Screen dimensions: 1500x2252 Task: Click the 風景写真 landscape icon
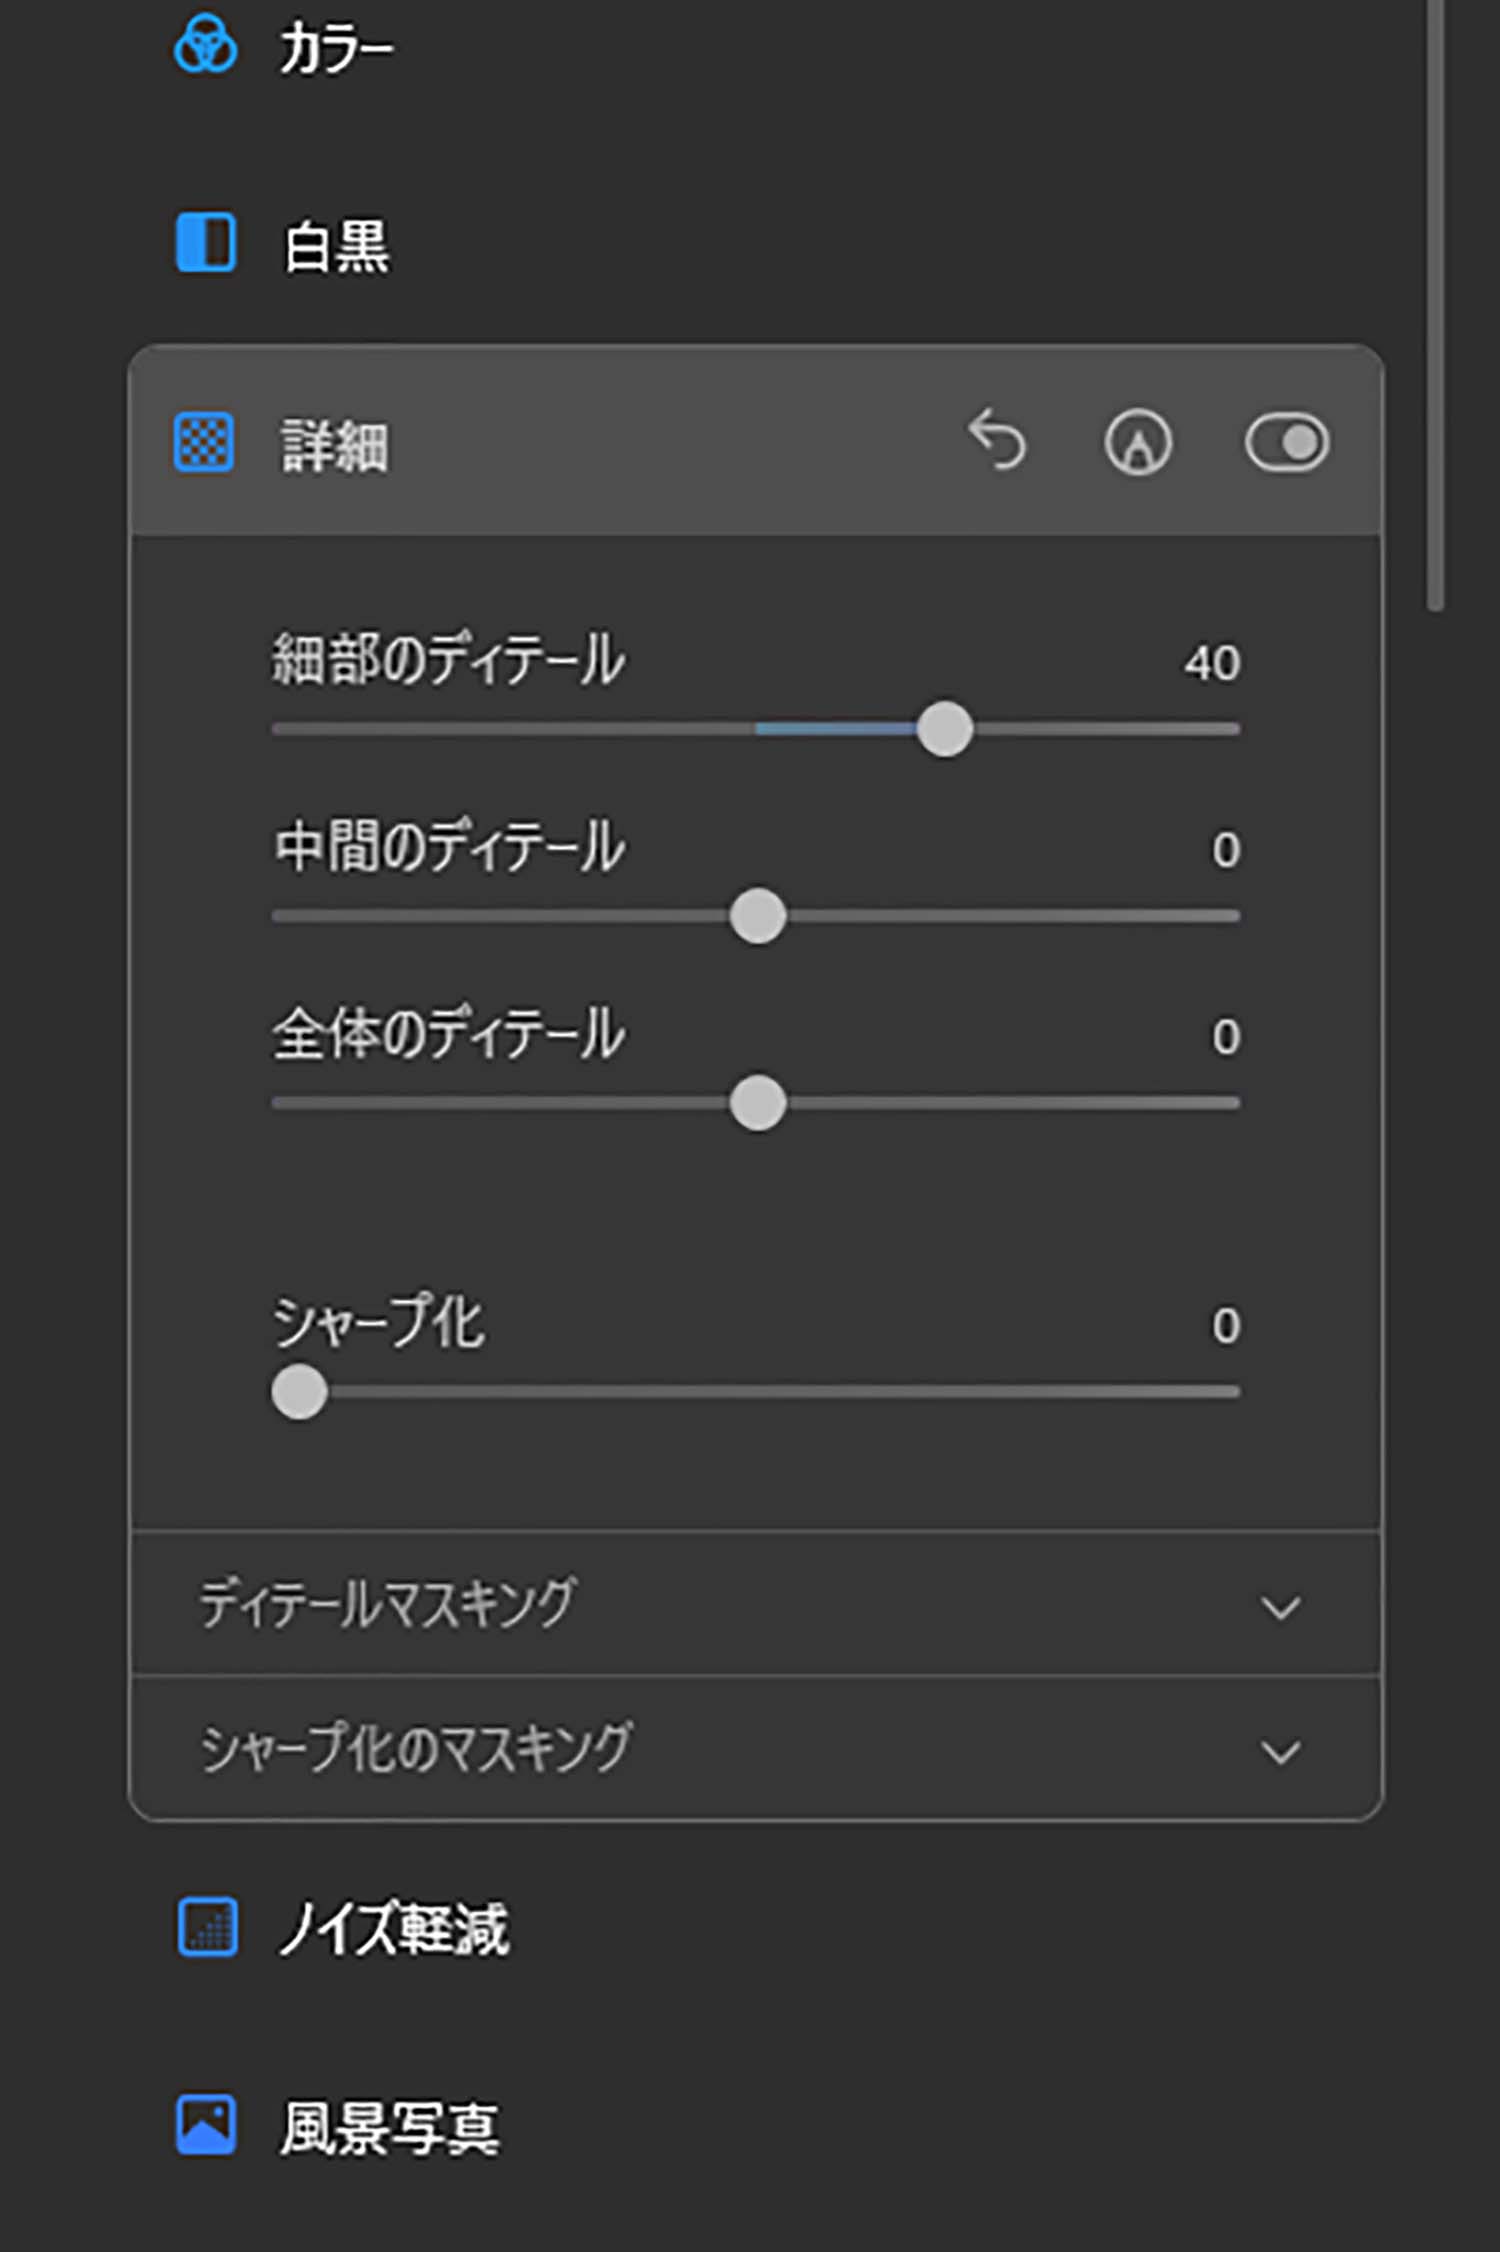[206, 2124]
